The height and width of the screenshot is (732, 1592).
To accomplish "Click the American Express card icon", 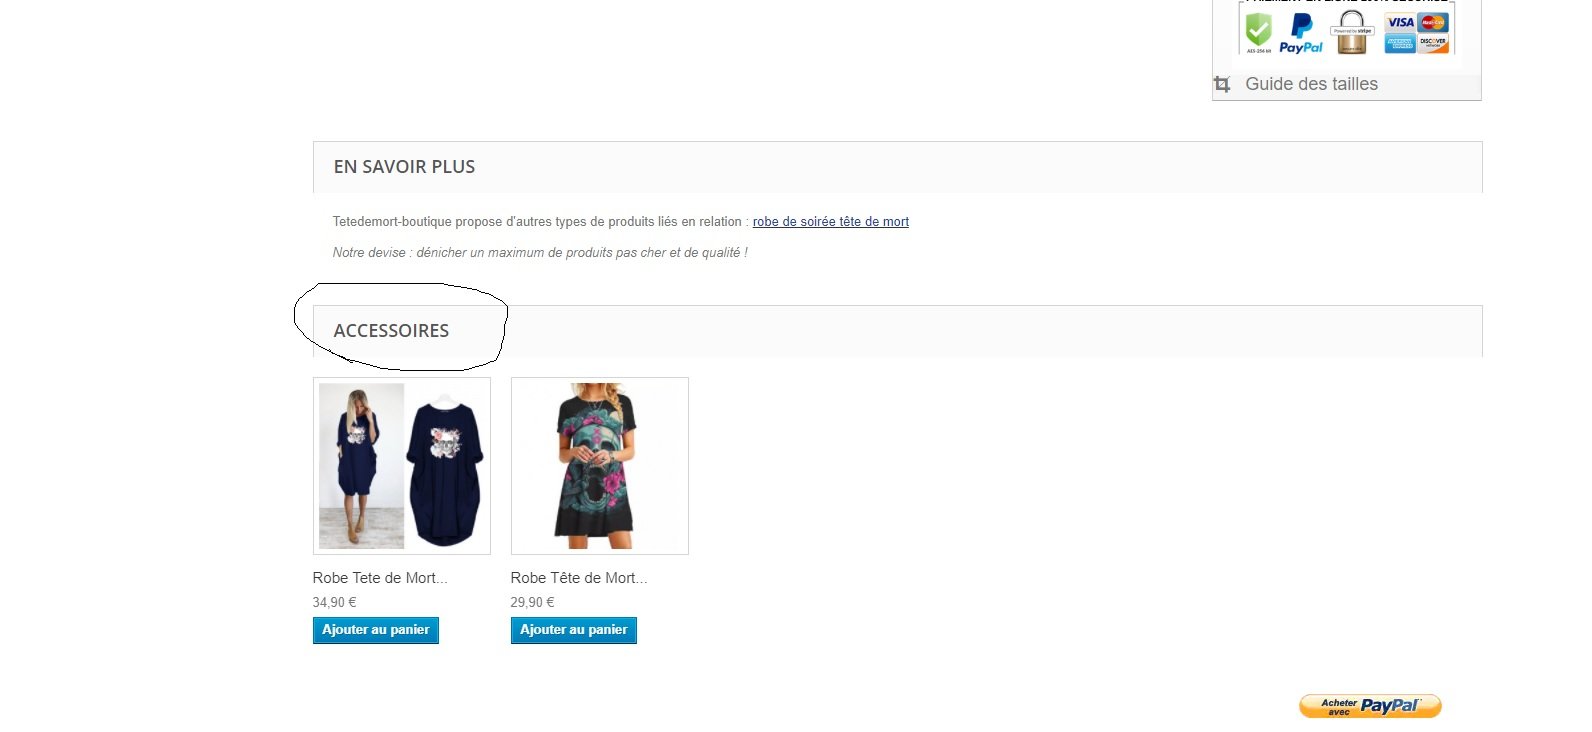I will pos(1400,43).
